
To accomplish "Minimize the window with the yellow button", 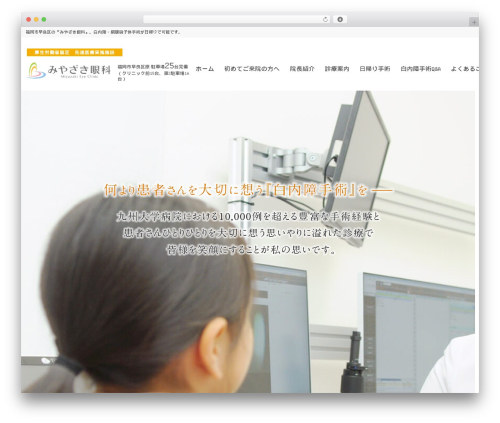I will (36, 20).
